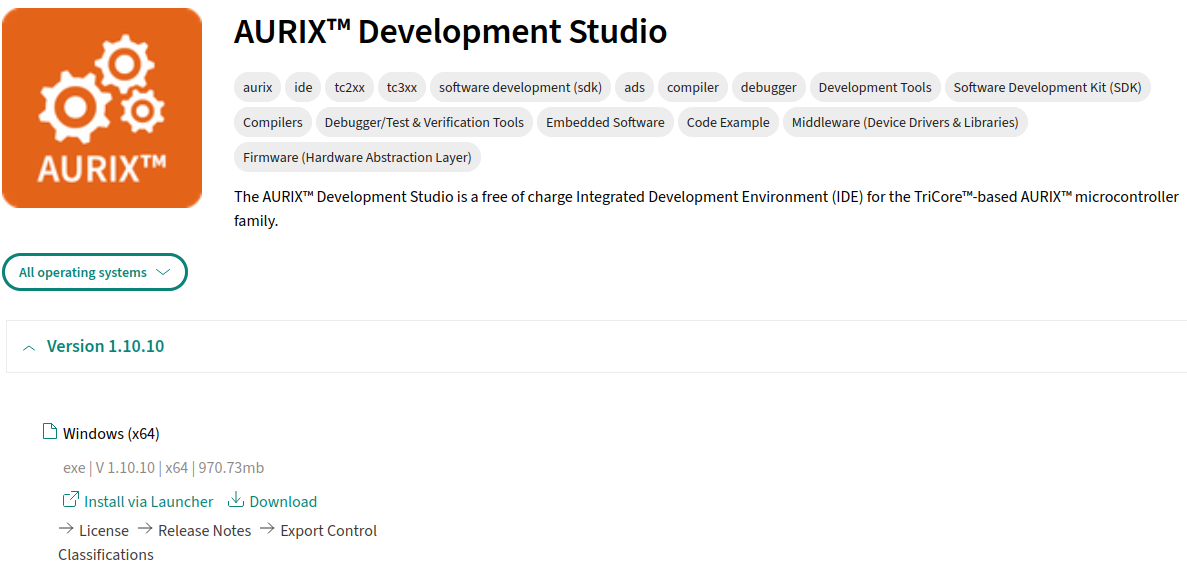
Task: Click the Download link
Action: point(283,502)
